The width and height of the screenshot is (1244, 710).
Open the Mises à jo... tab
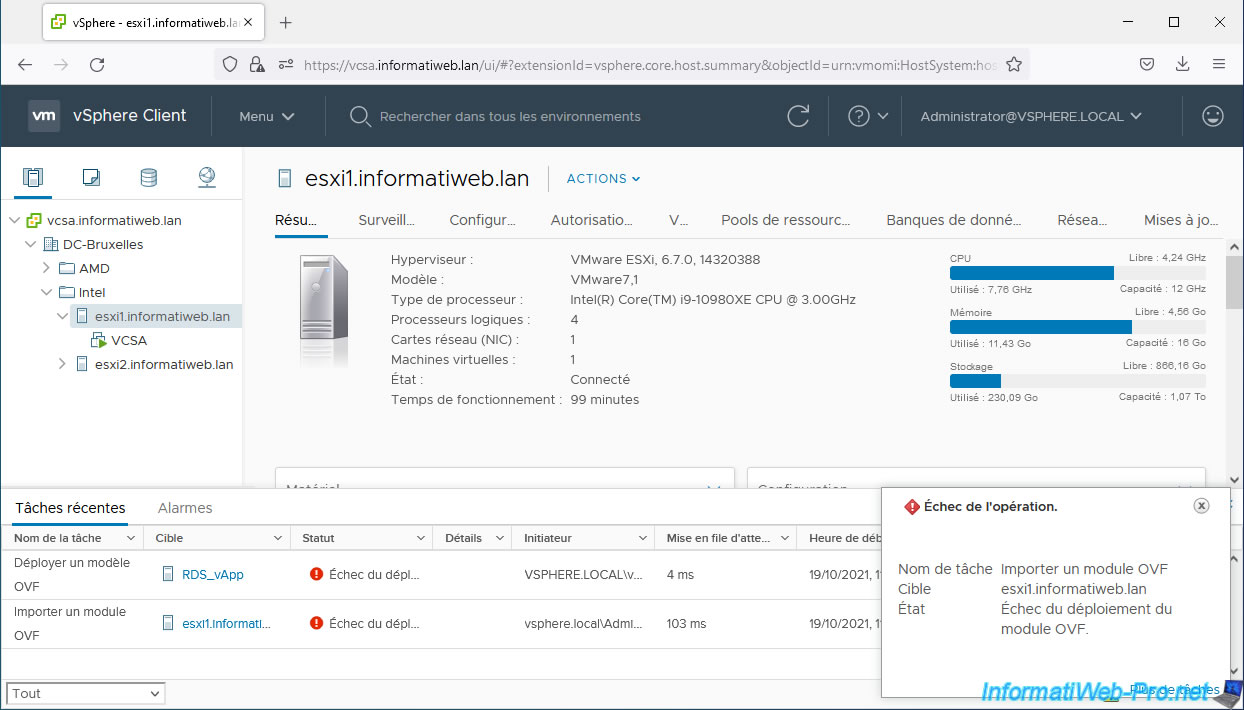(x=1181, y=220)
